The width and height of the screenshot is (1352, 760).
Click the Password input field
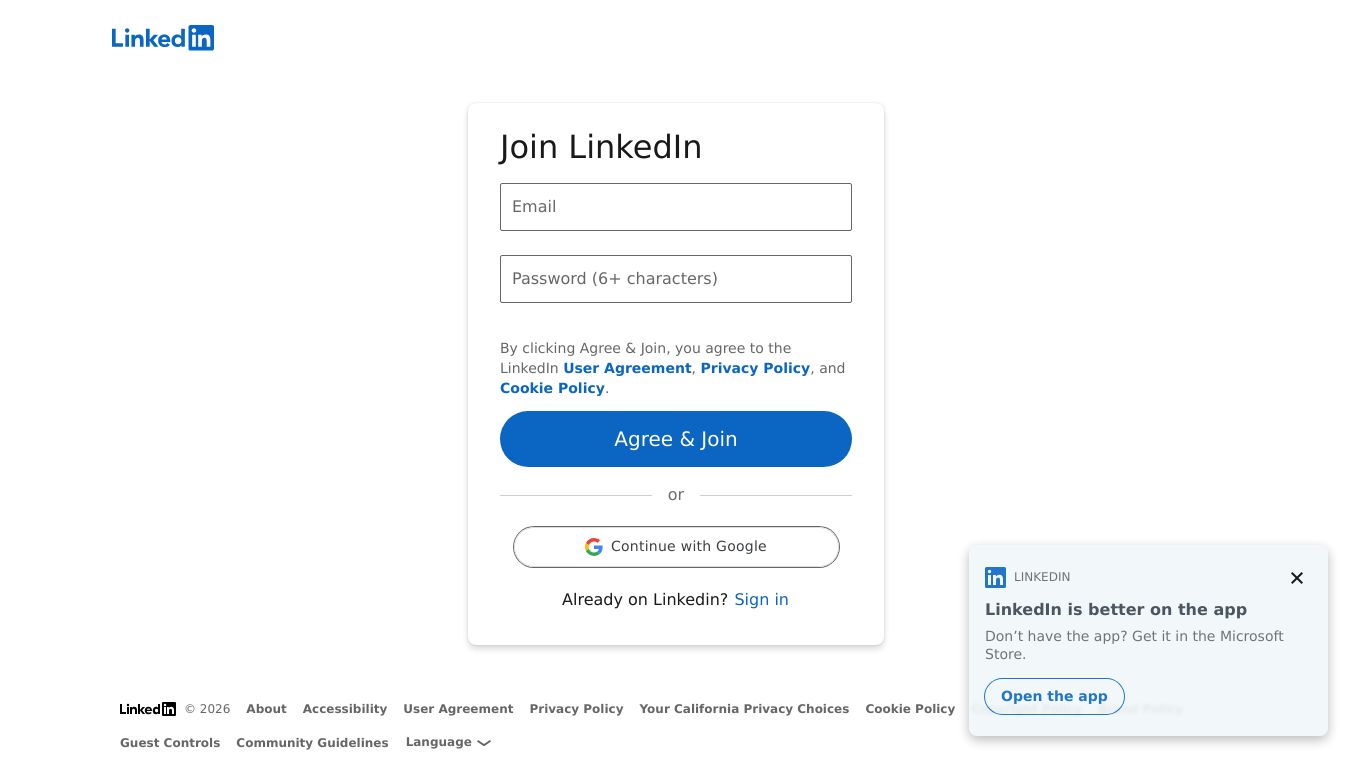click(676, 279)
